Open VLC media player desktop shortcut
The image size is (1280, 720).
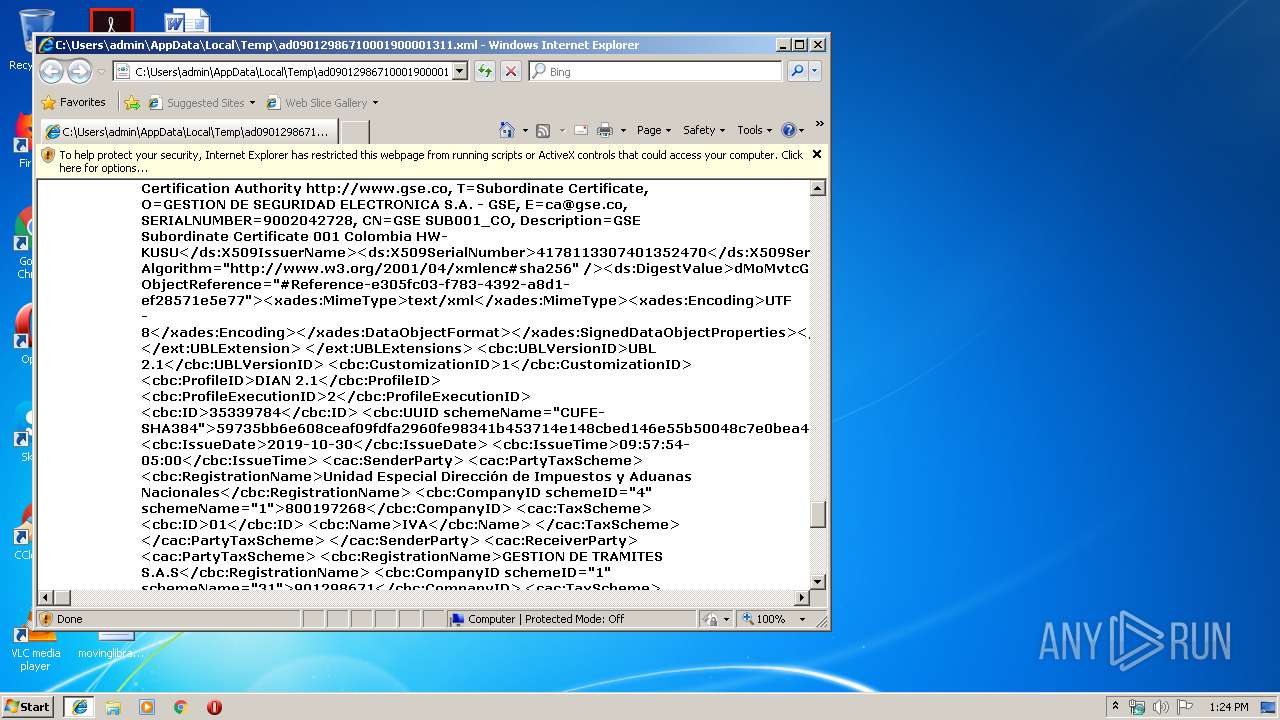(x=36, y=650)
